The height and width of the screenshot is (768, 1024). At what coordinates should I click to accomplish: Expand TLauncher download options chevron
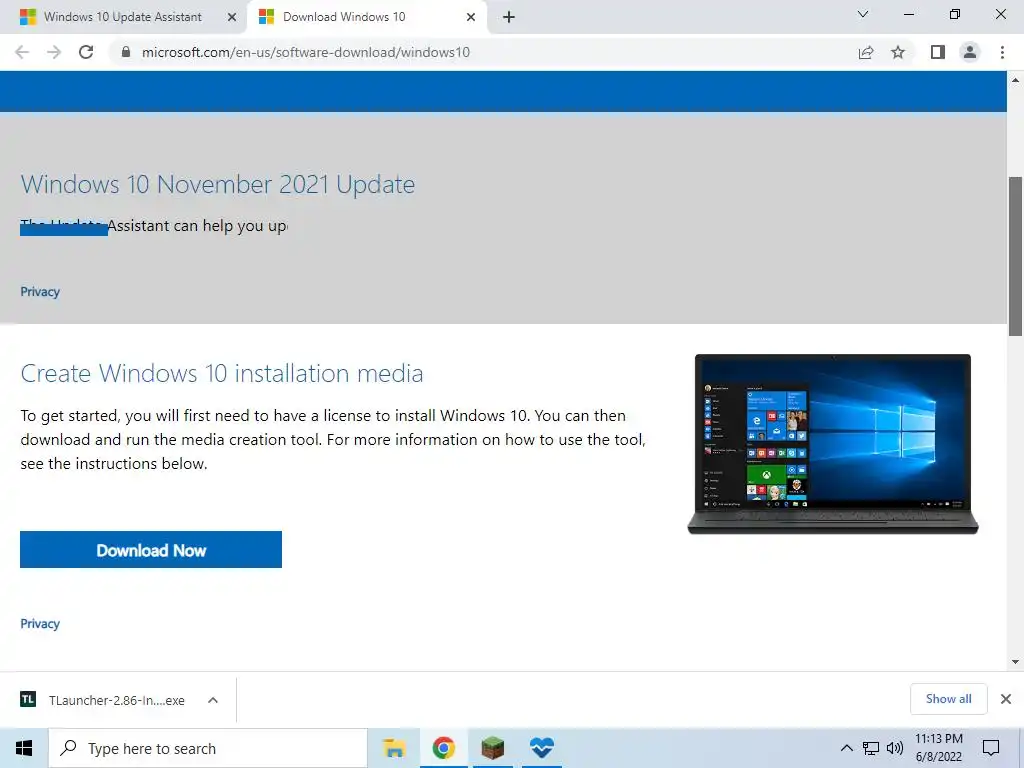pos(212,700)
